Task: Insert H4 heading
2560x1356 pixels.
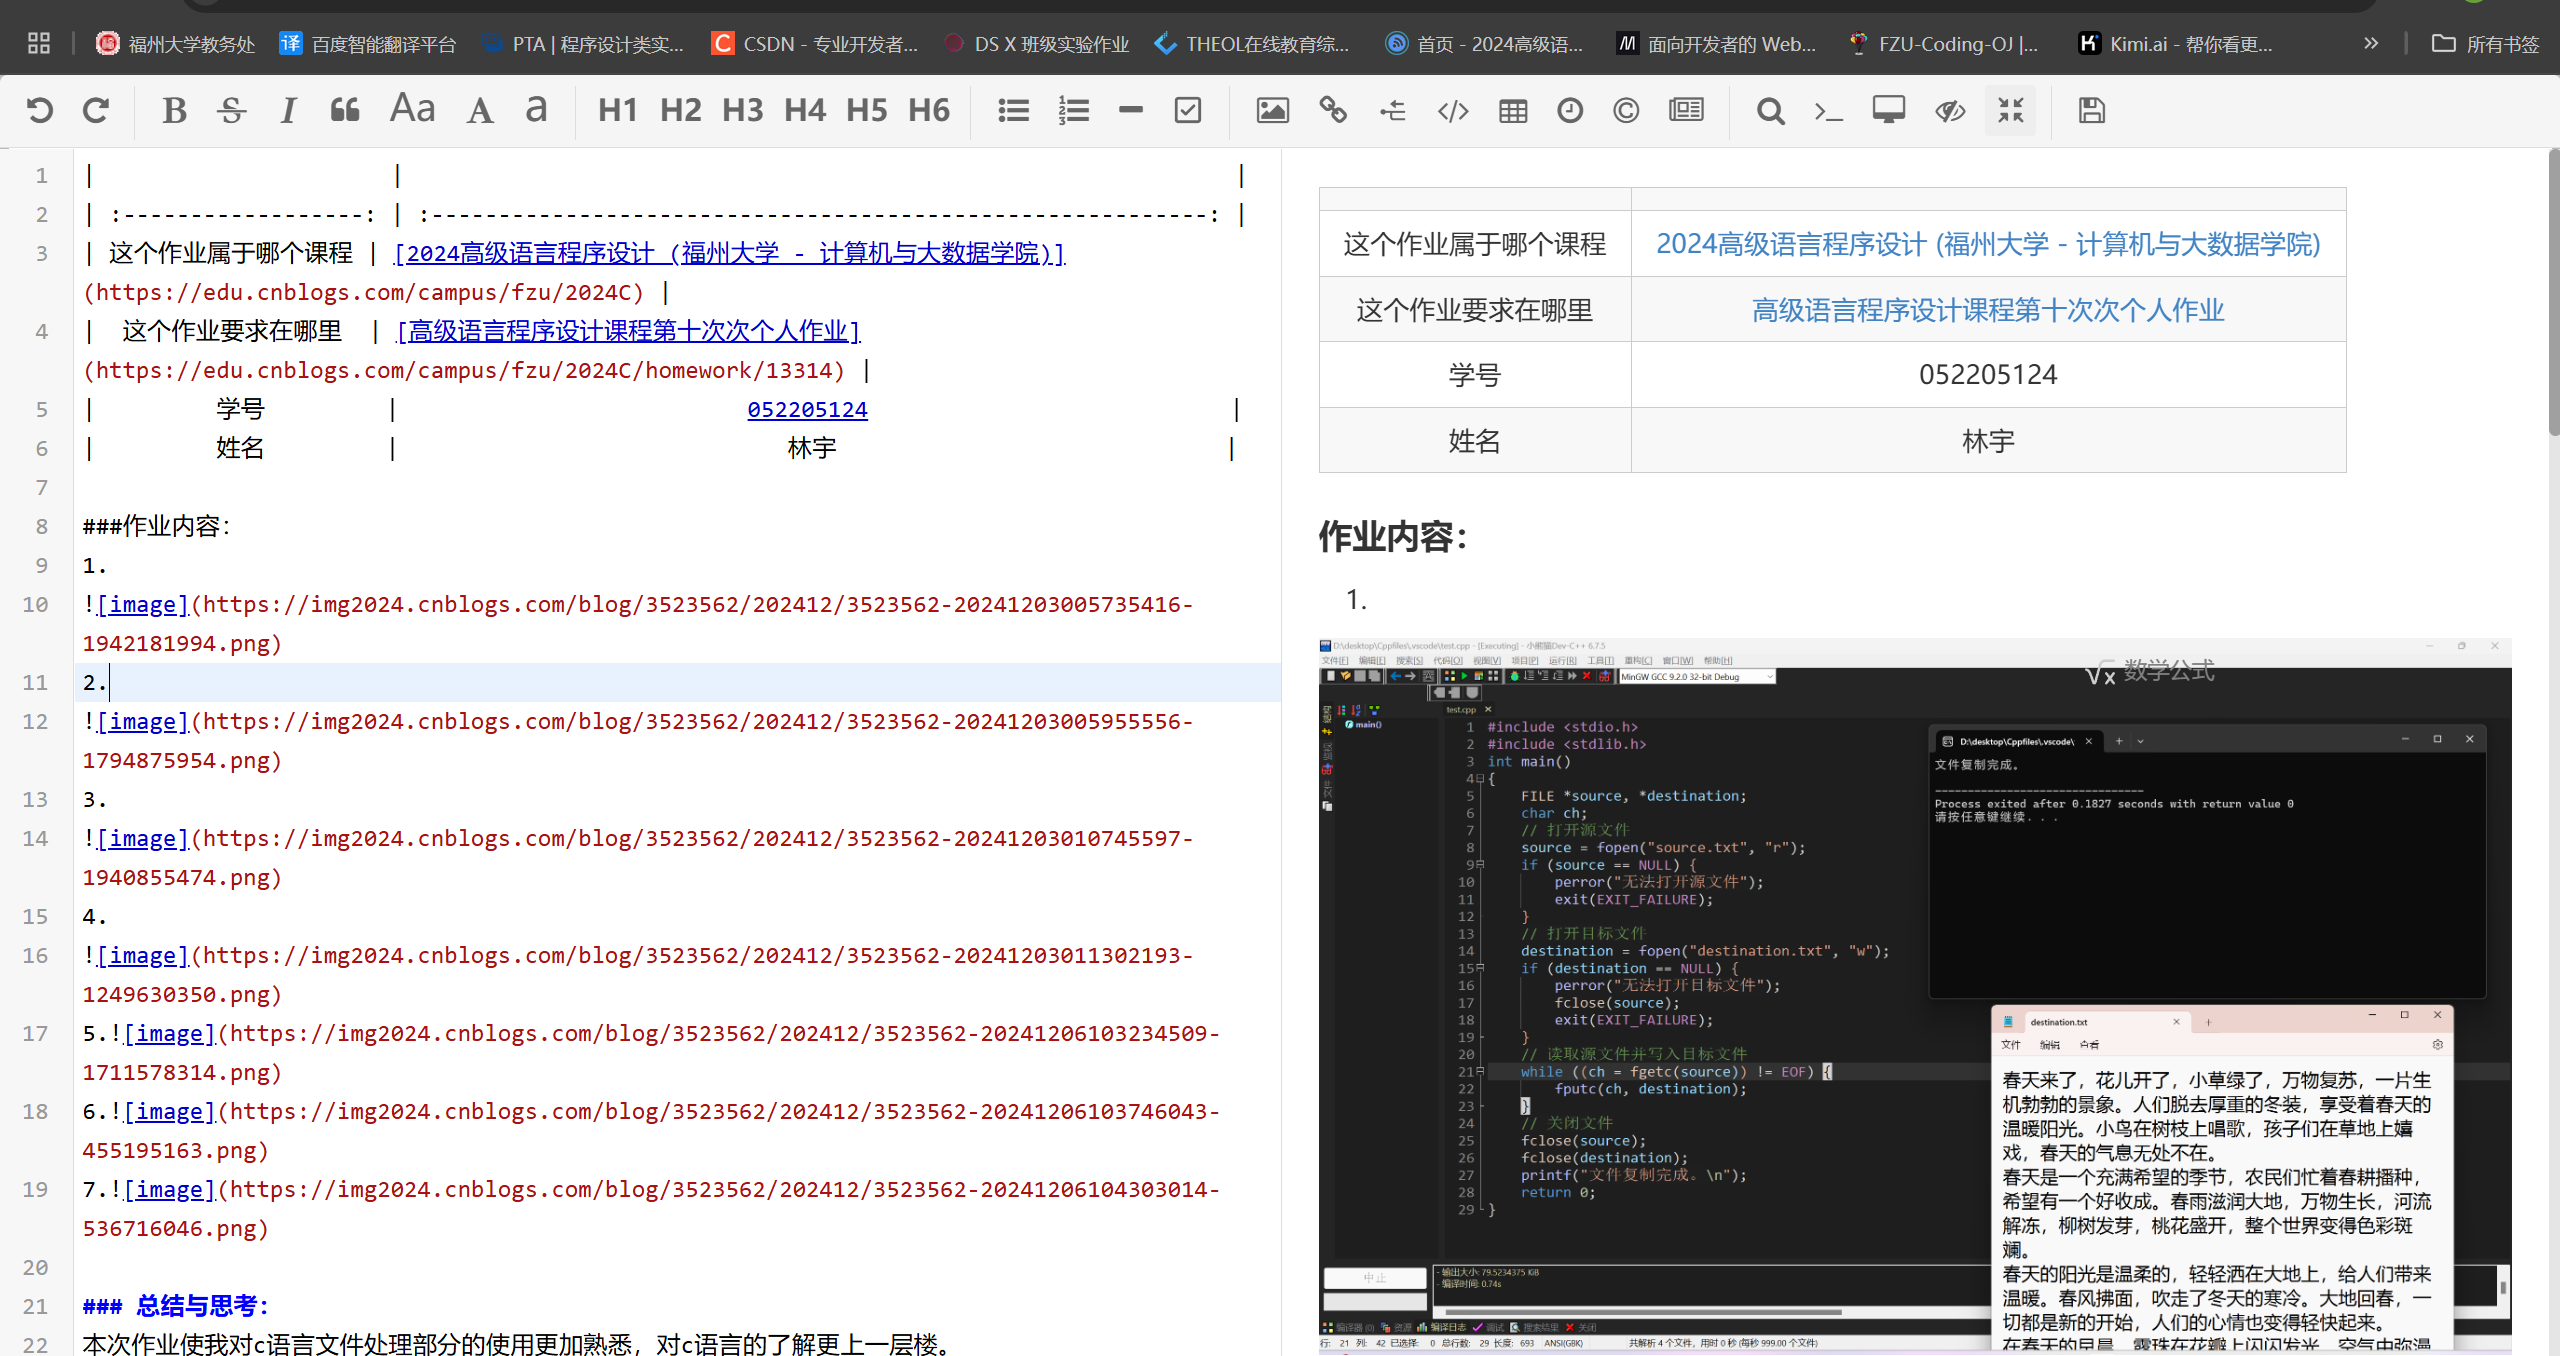Action: pyautogui.click(x=805, y=110)
